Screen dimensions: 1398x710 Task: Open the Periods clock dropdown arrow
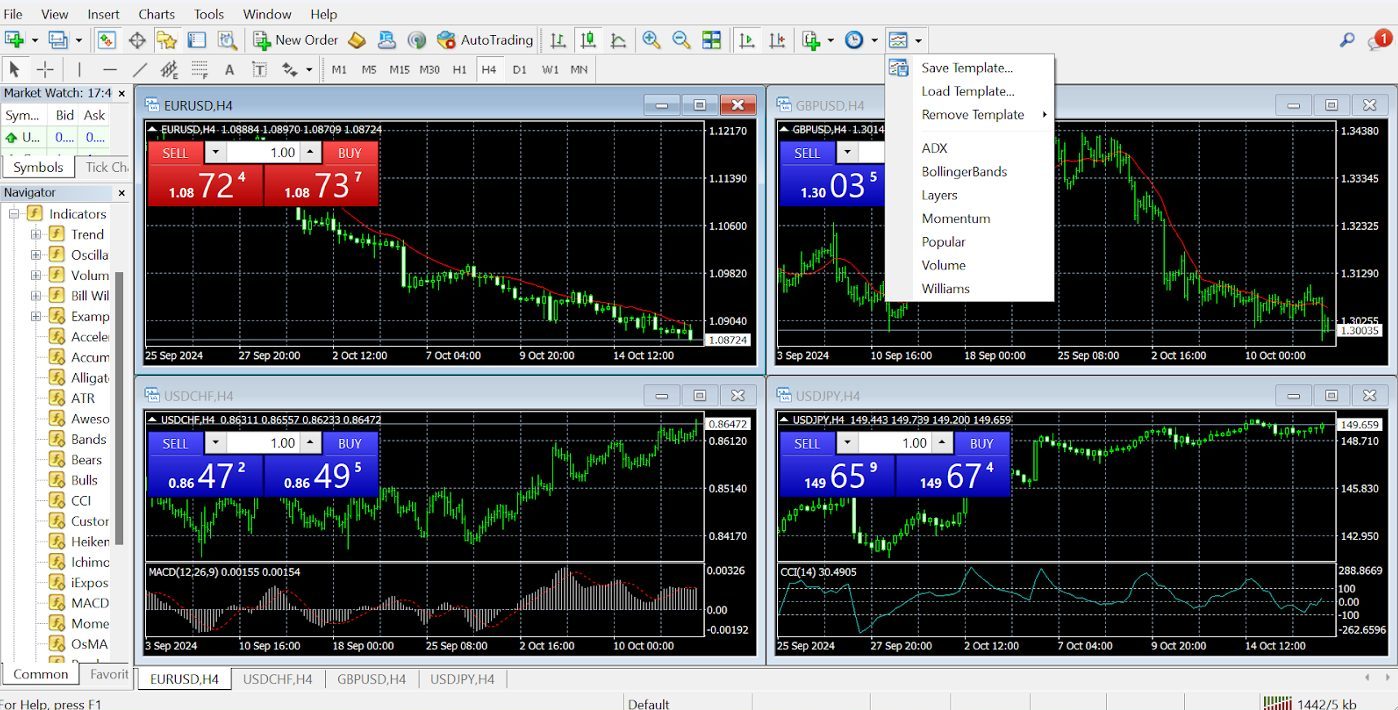click(874, 40)
